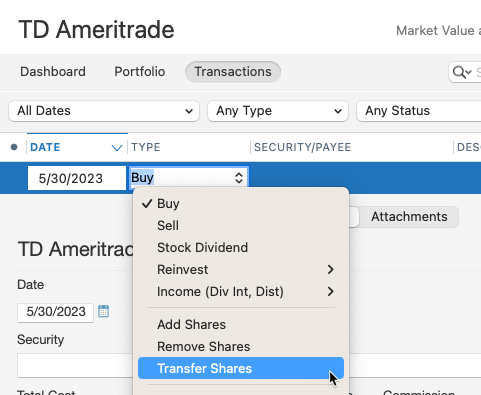Open the All Dates filter dropdown
481x395 pixels.
pyautogui.click(x=104, y=111)
